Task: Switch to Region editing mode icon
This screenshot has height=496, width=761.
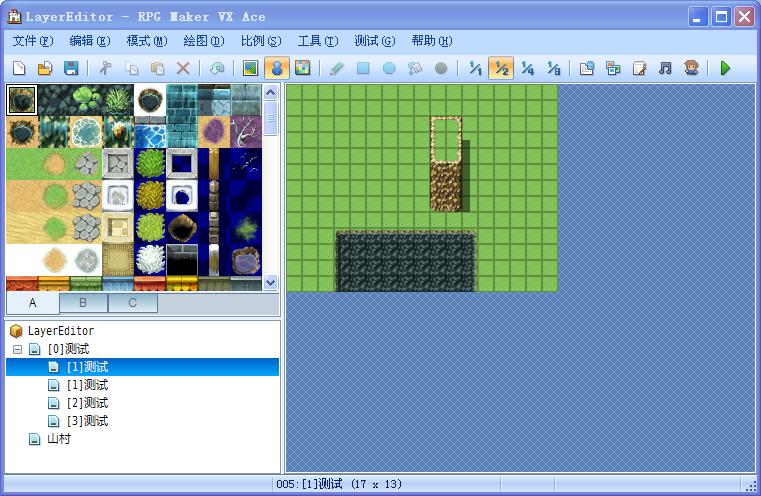Action: [x=302, y=68]
